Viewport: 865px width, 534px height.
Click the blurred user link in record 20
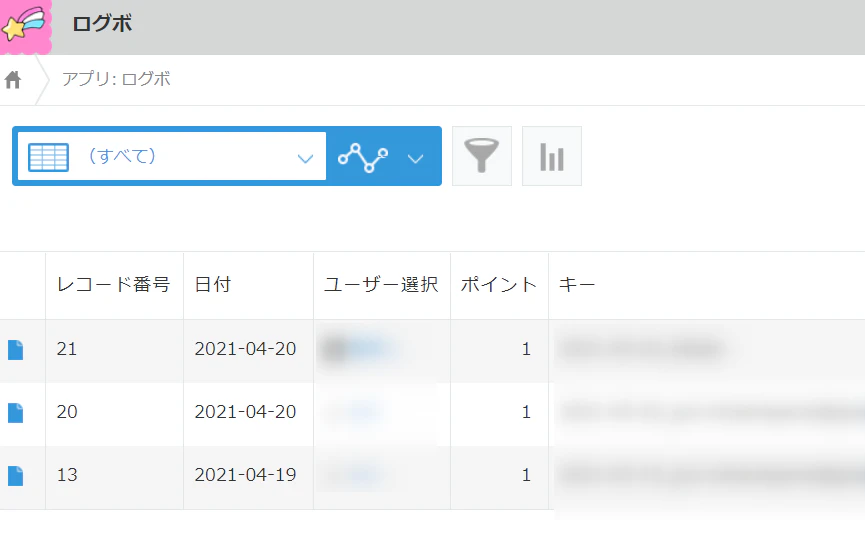(x=361, y=412)
